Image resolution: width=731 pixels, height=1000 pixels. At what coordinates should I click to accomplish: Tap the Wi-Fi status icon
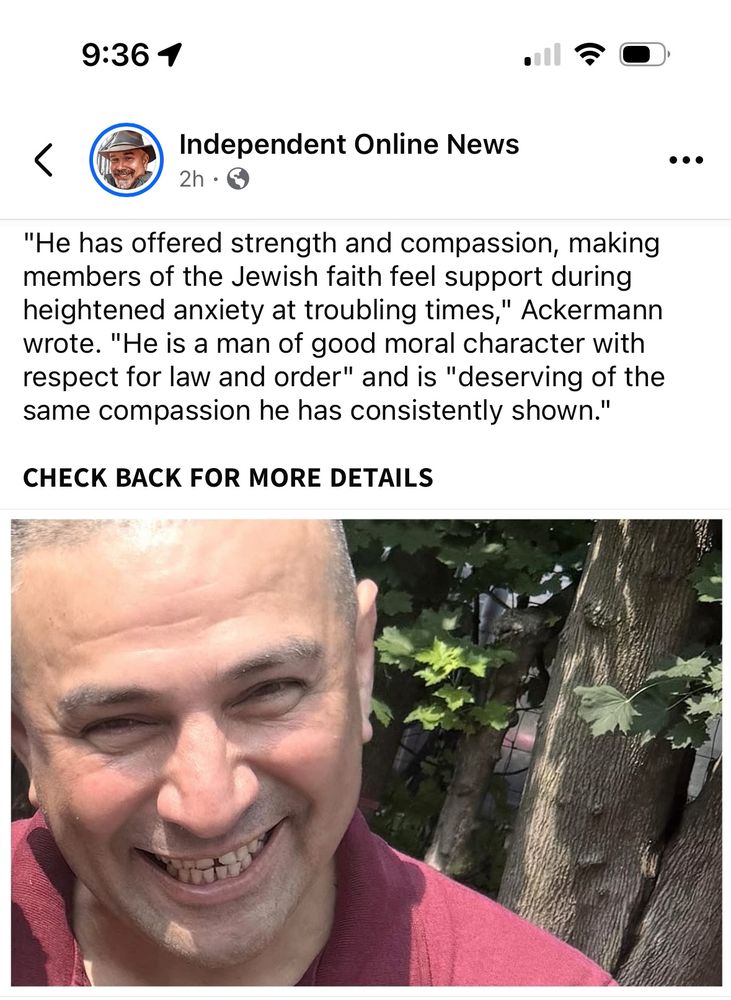[x=590, y=54]
